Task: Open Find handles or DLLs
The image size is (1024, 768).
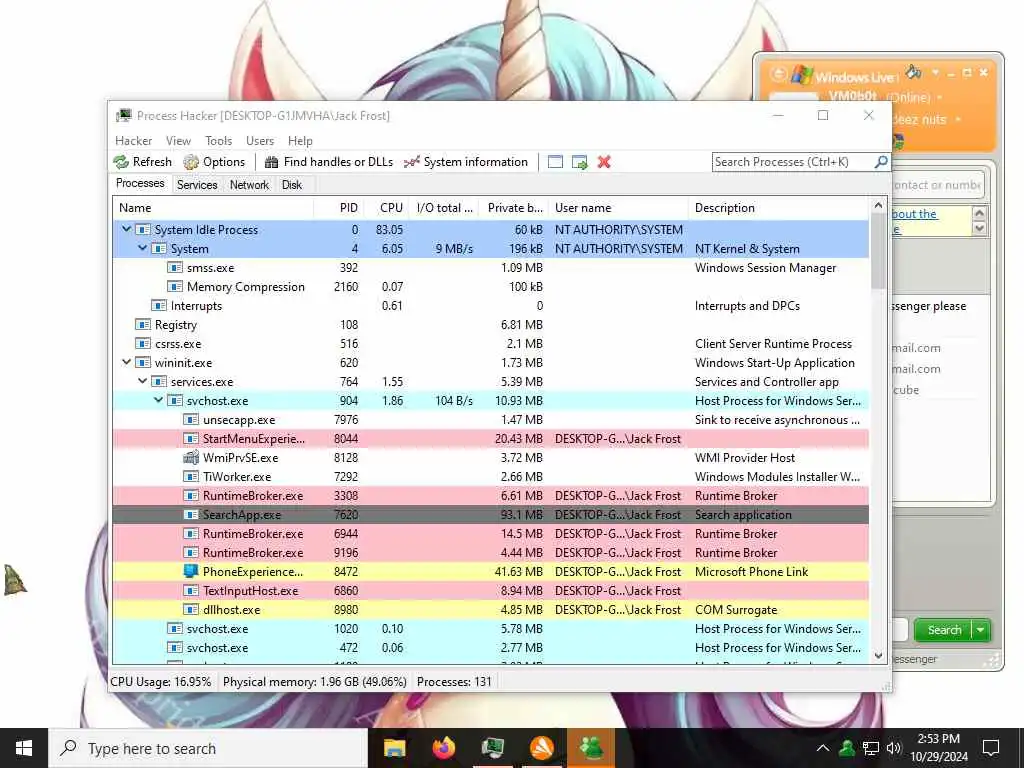Action: pos(328,162)
